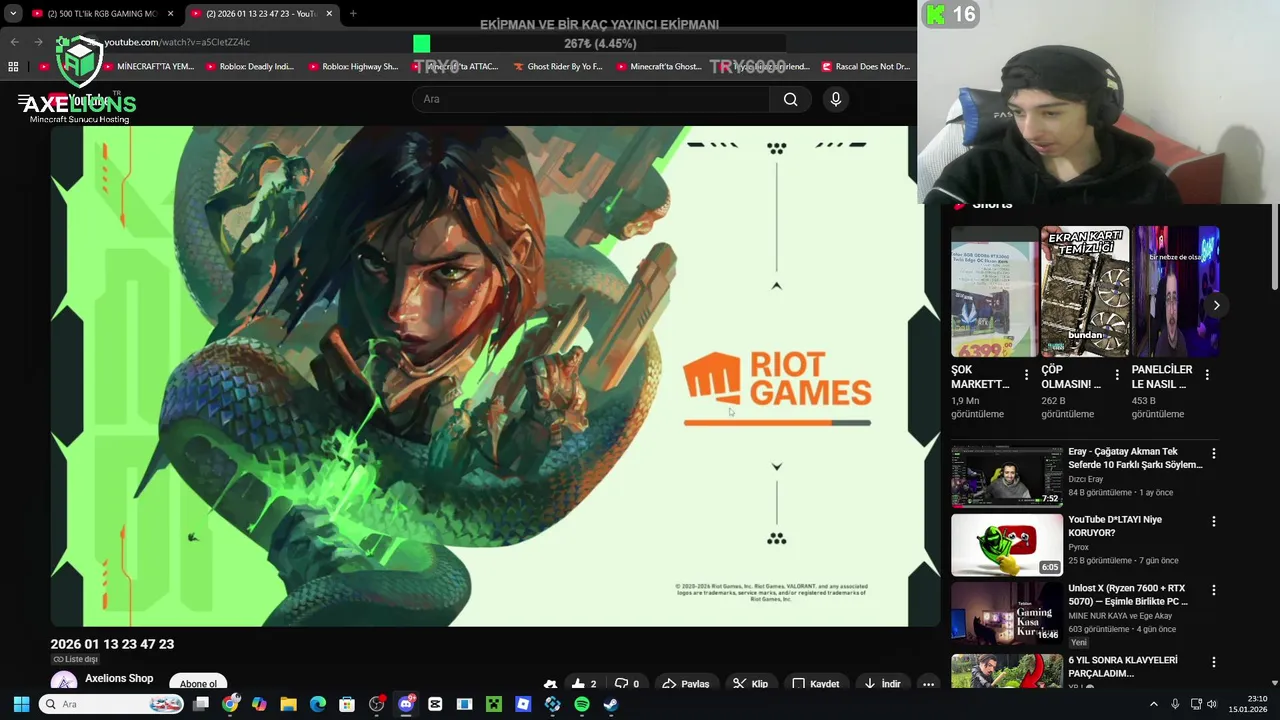Open Ghost Rider By Yo F... bookmark
This screenshot has height=720, width=1280.
click(558, 67)
